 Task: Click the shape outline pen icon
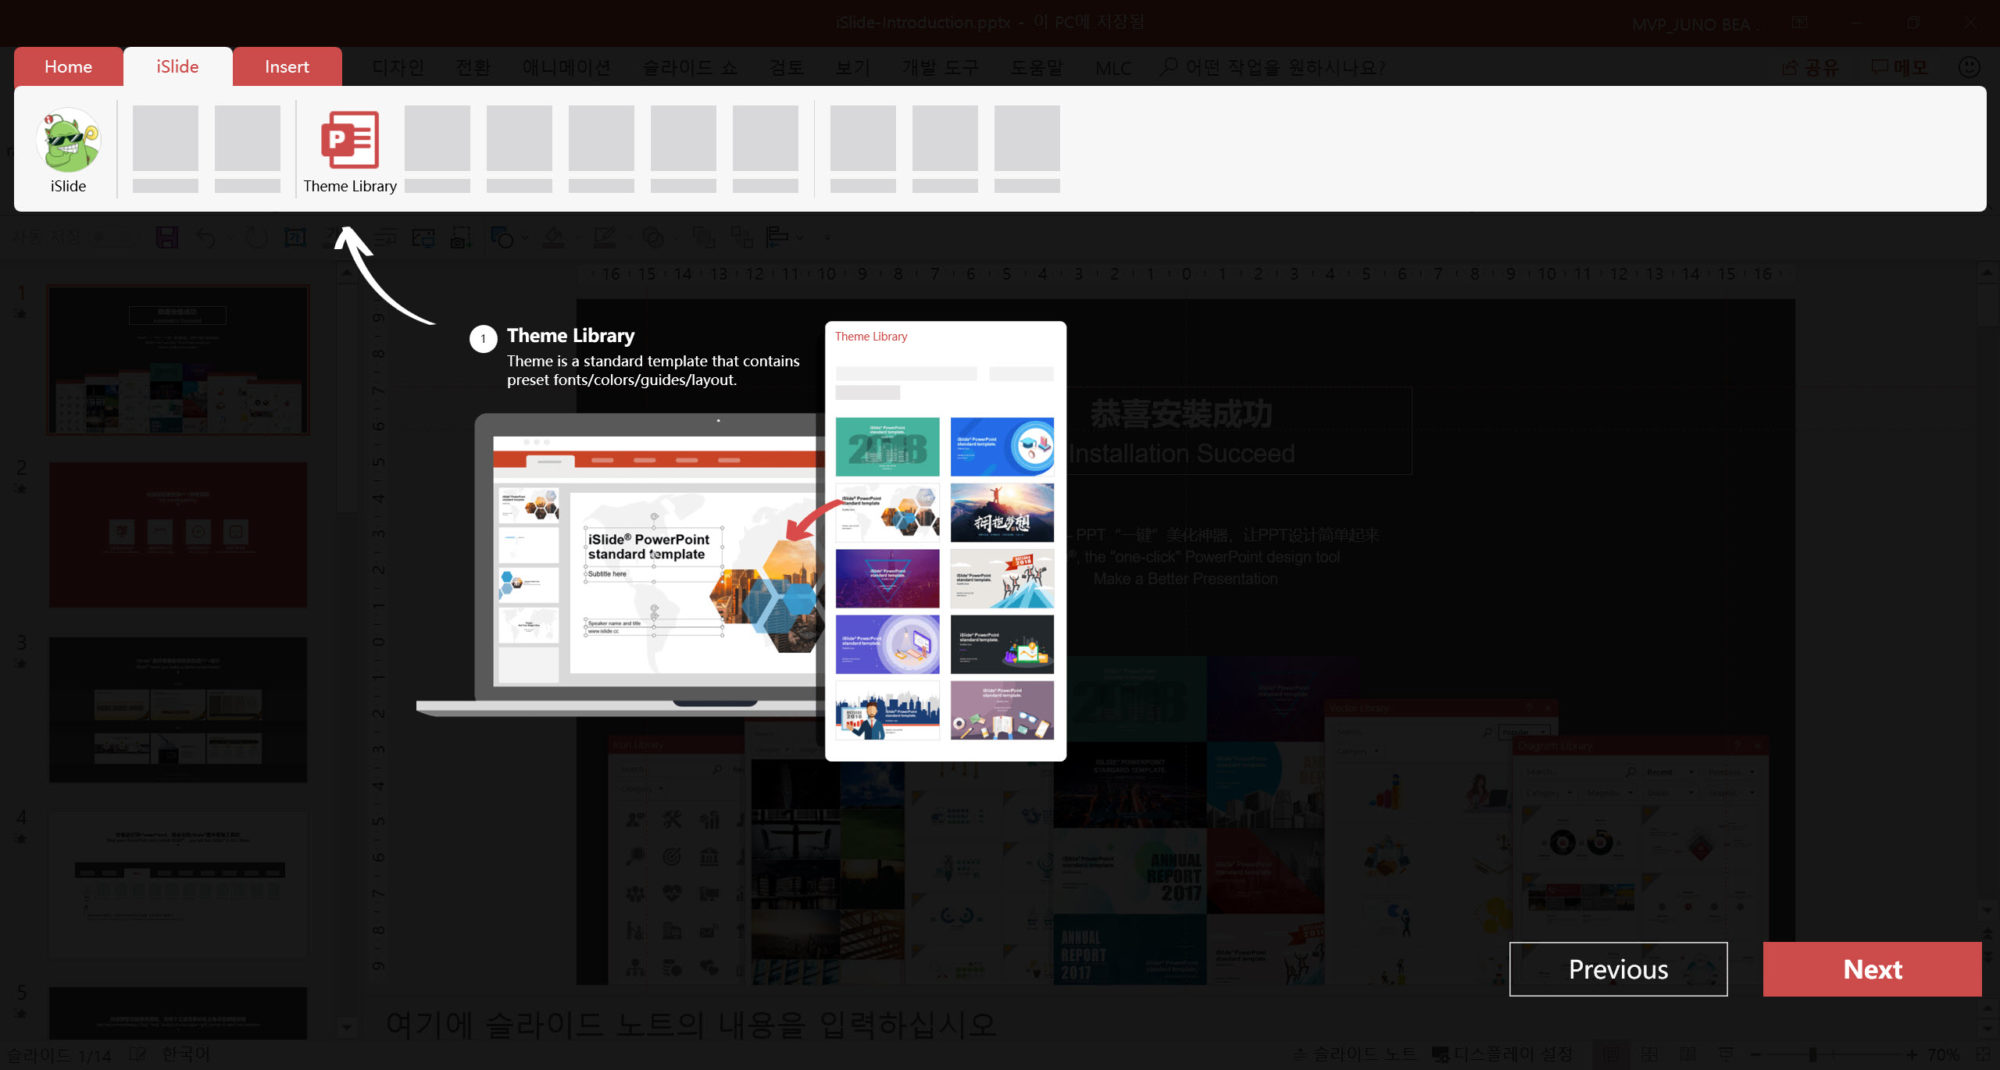tap(604, 237)
